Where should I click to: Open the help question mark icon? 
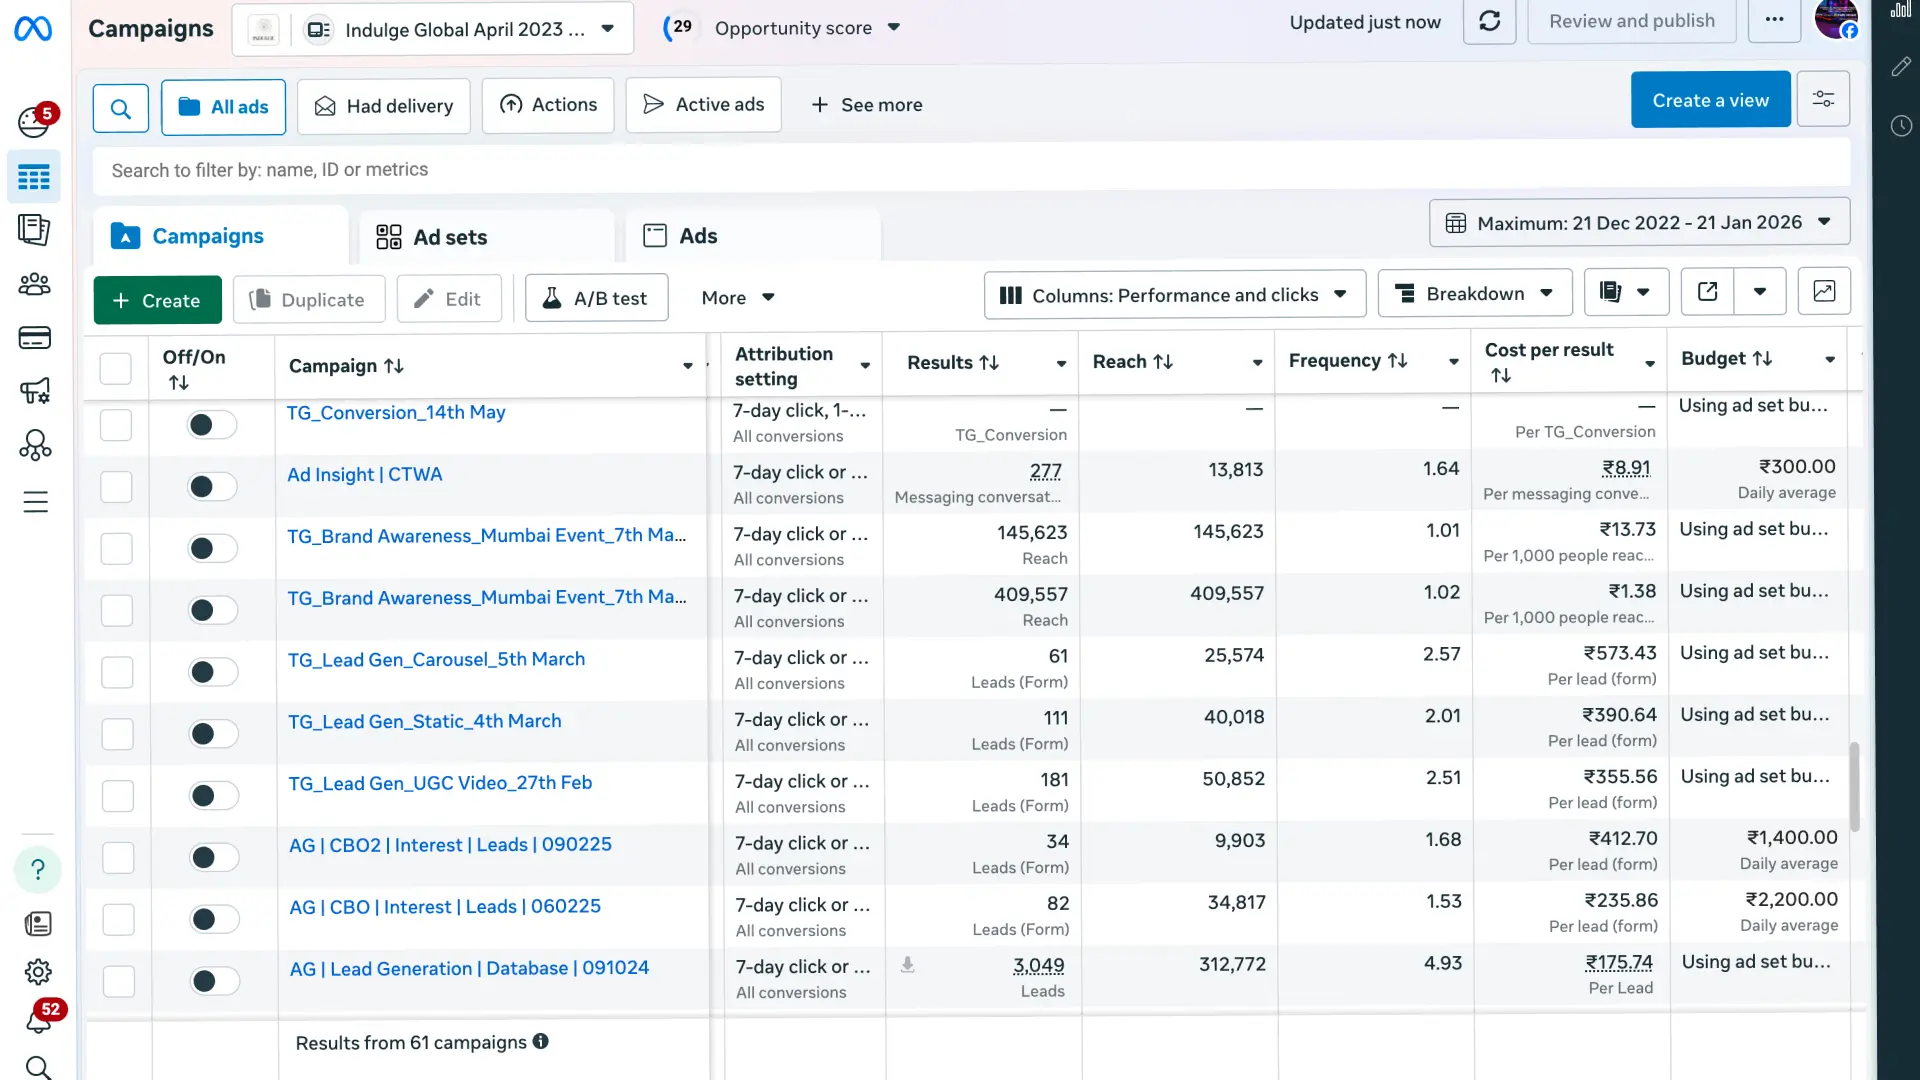pyautogui.click(x=38, y=870)
